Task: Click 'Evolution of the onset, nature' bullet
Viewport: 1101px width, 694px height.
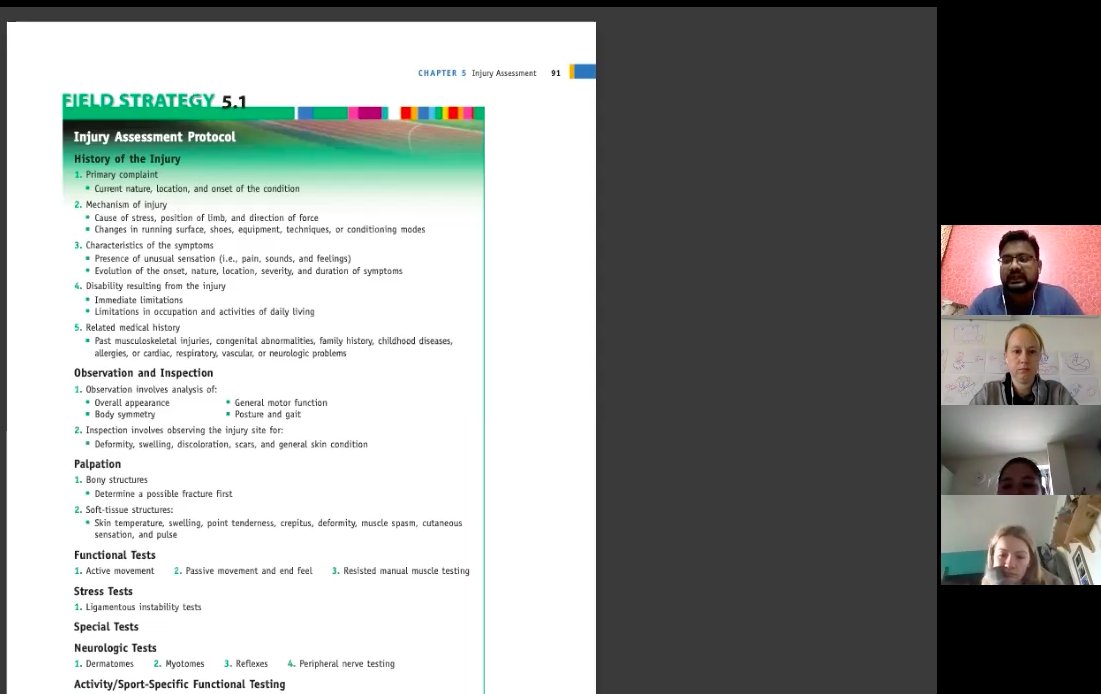Action: click(x=249, y=271)
